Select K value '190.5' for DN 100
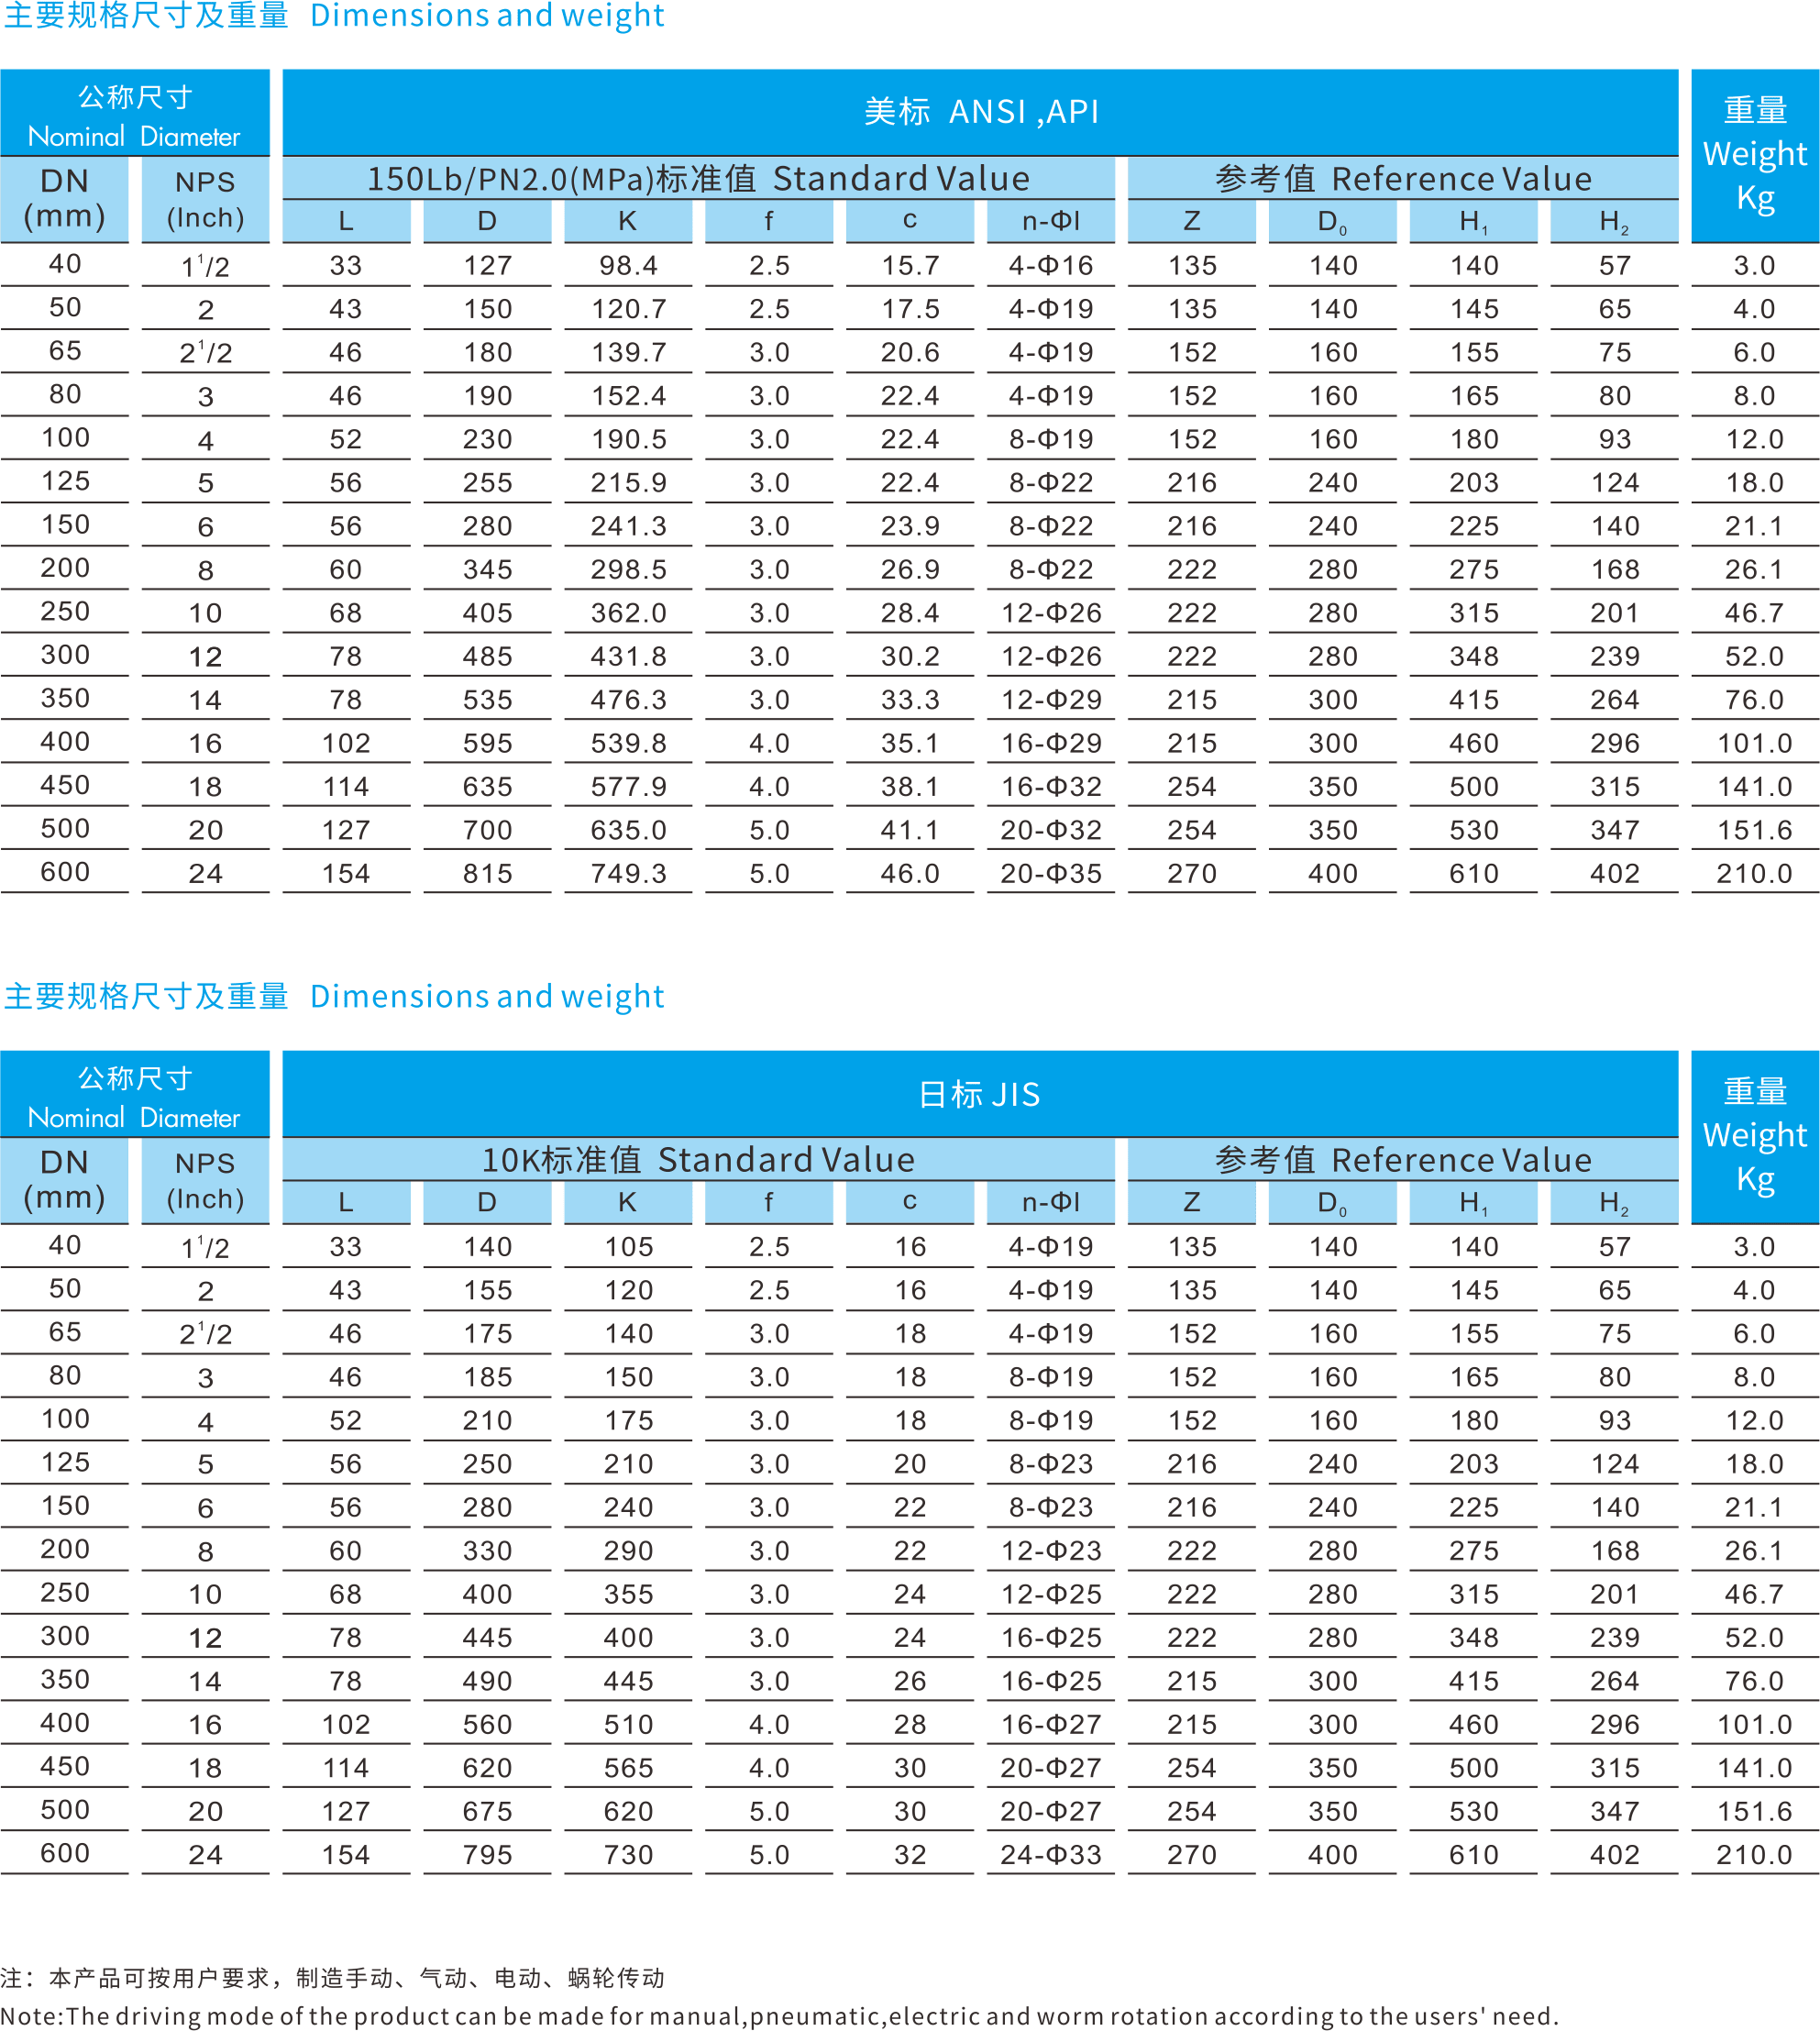This screenshot has width=1820, height=2031. [x=628, y=439]
